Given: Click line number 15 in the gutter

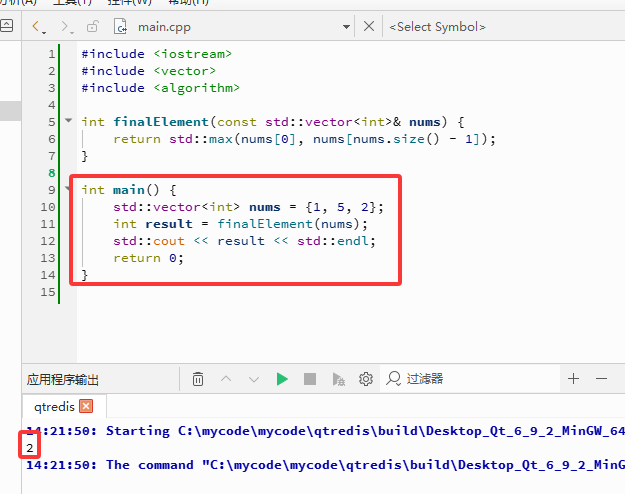Looking at the screenshot, I should pyautogui.click(x=48, y=292).
